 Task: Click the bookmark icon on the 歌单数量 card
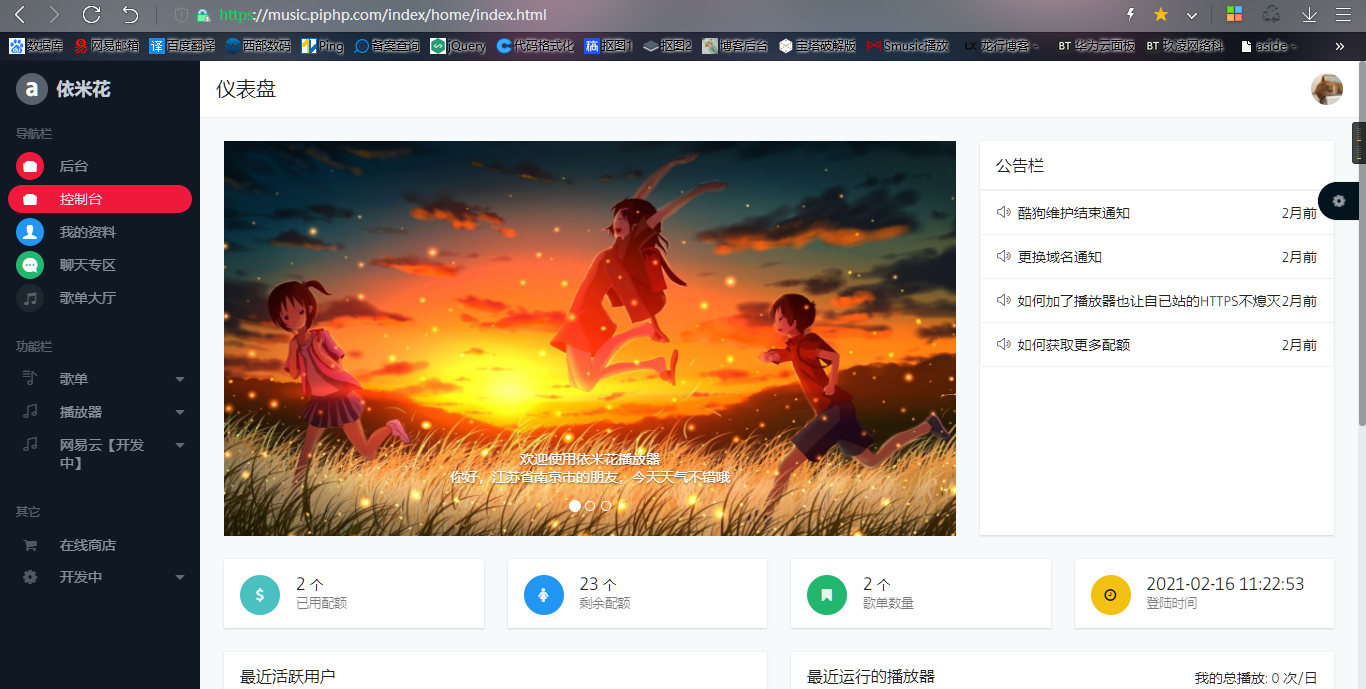click(x=827, y=594)
